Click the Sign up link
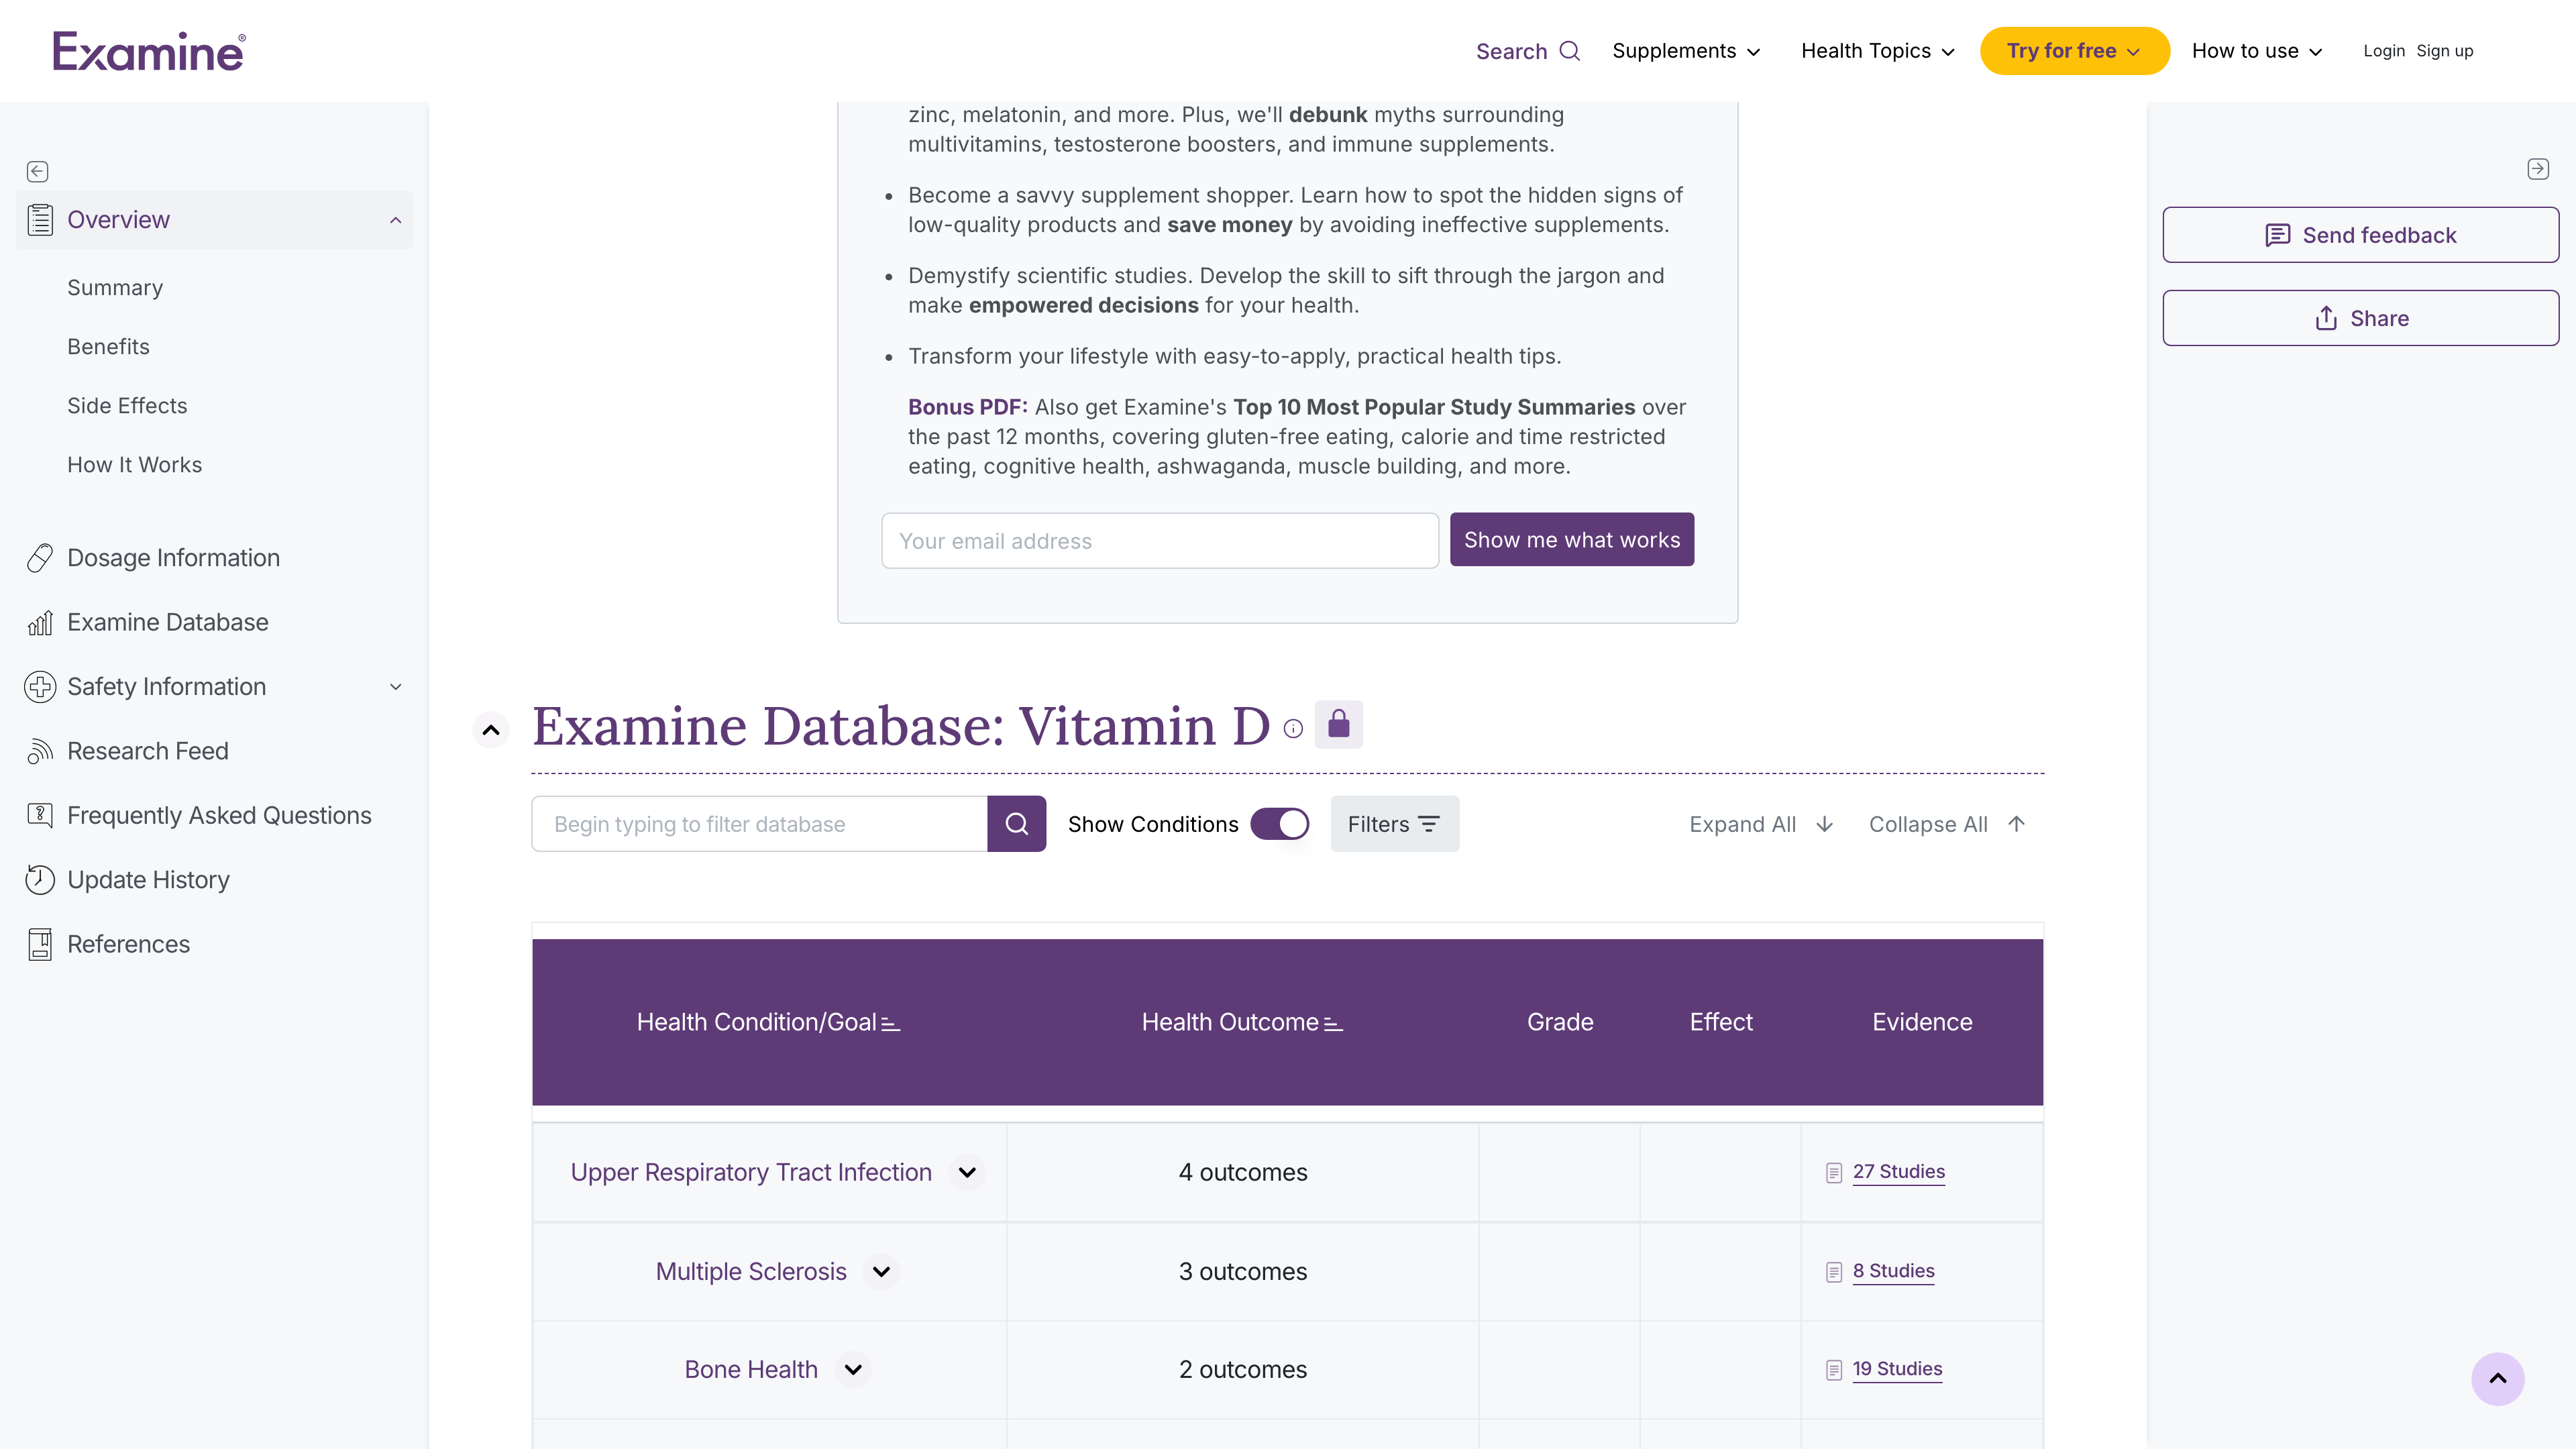The width and height of the screenshot is (2576, 1449). [x=2445, y=51]
